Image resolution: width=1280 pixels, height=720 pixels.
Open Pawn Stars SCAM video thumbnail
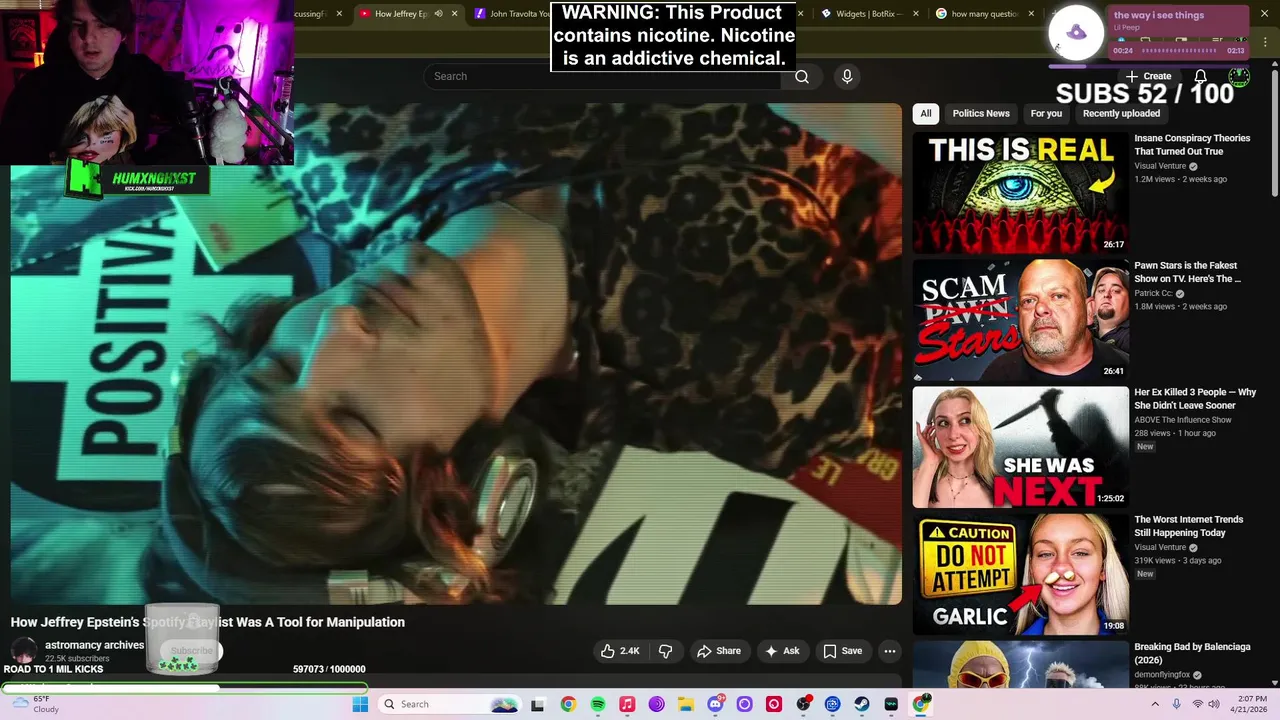tap(1020, 320)
